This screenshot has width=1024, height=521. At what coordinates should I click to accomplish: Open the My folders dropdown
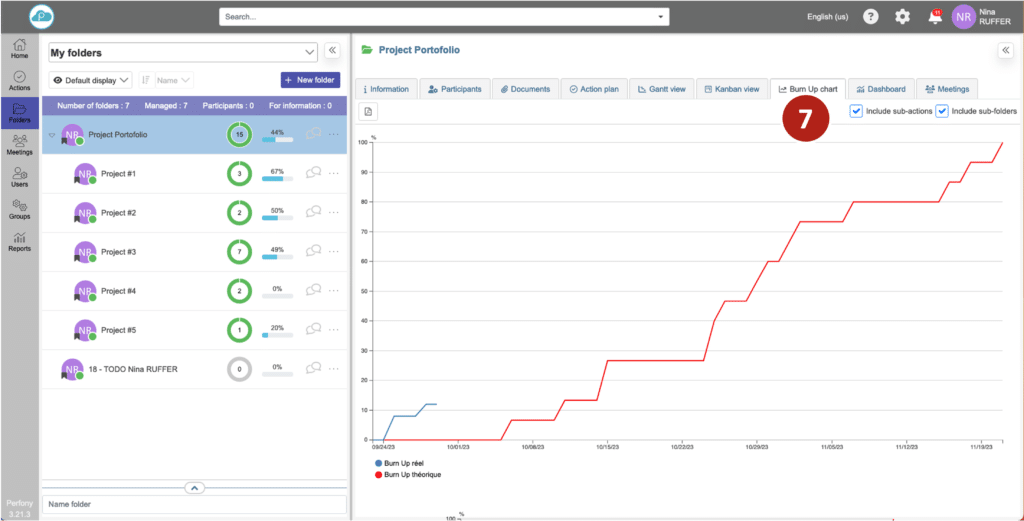click(182, 52)
